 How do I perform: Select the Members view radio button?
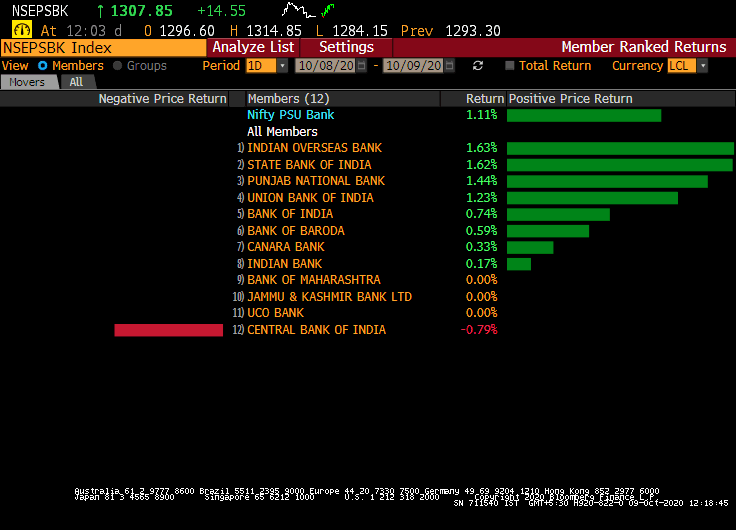pos(43,66)
